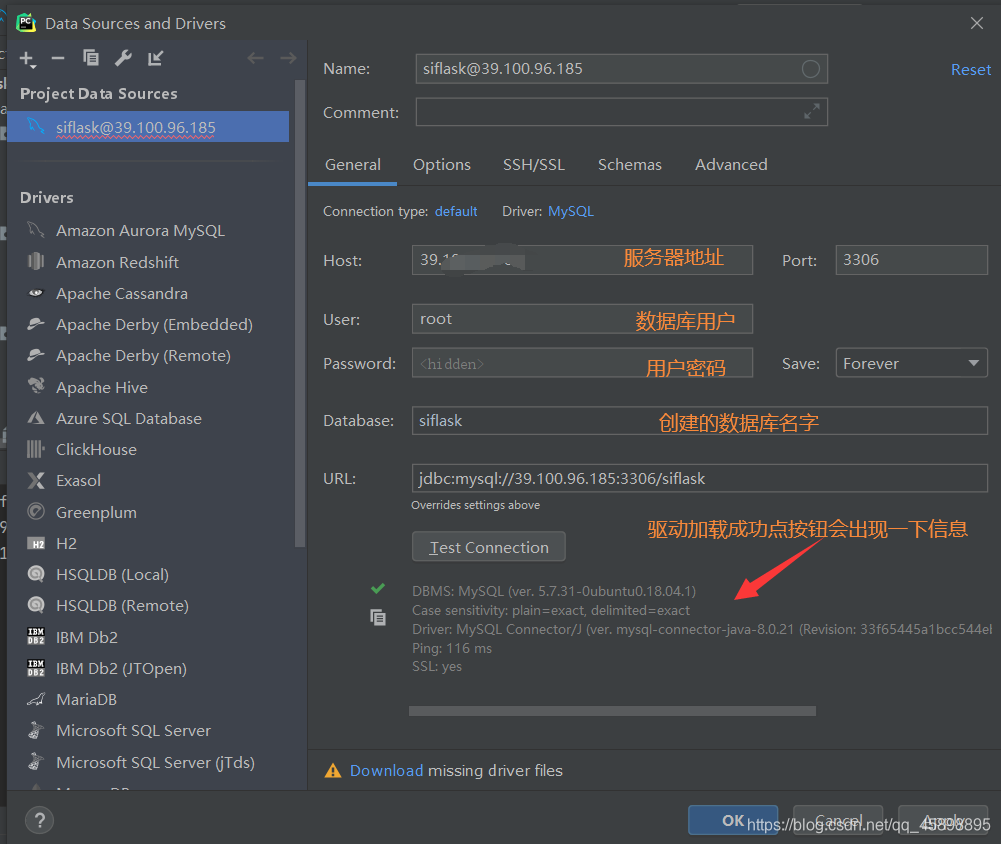The width and height of the screenshot is (1001, 844).
Task: Click the drivers list vertical scrollbar
Action: coord(300,313)
